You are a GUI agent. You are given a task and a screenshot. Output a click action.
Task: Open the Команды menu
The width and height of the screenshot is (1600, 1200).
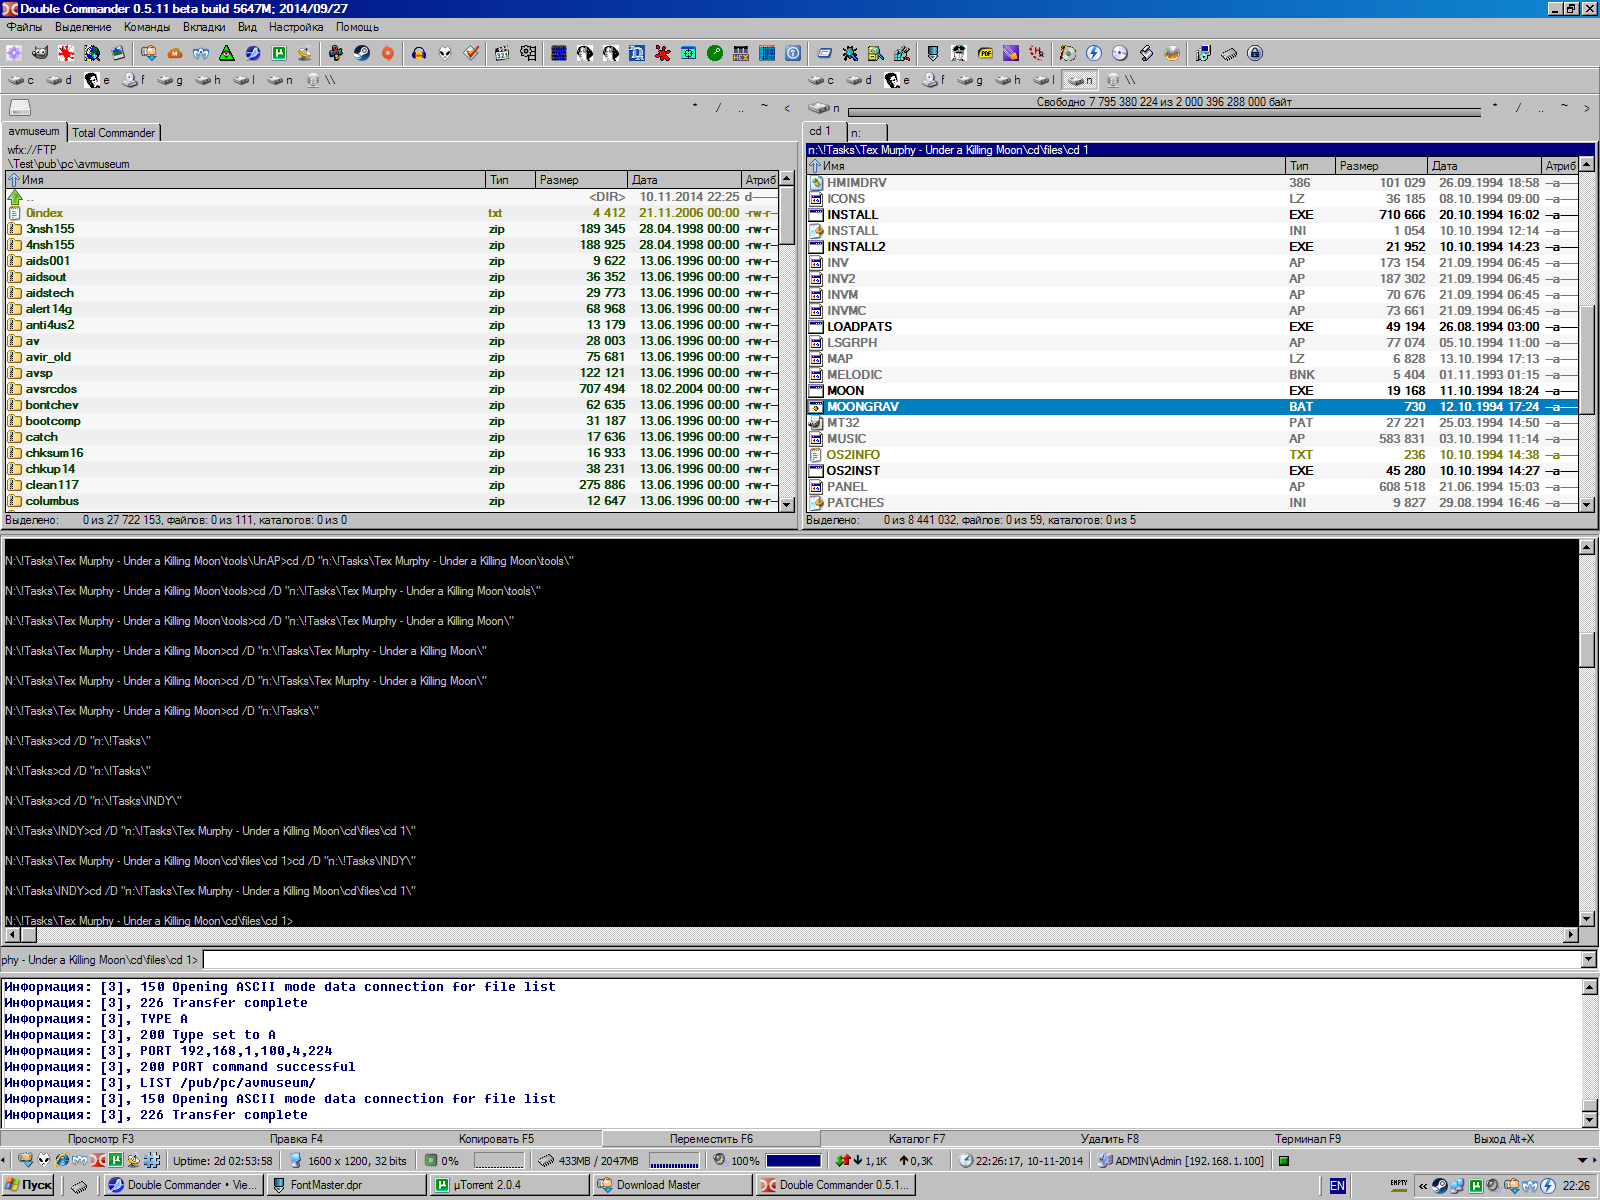coord(146,27)
